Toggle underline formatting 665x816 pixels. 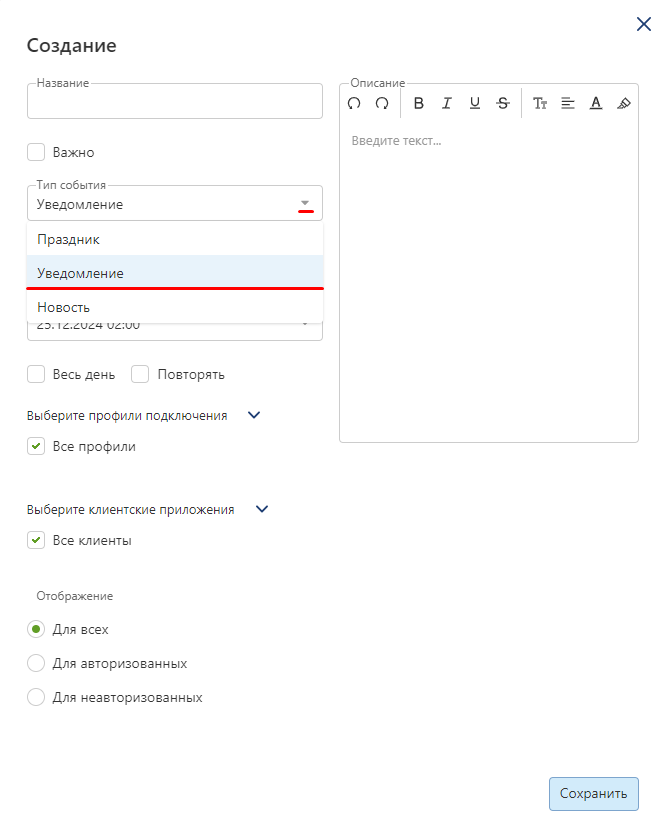[475, 104]
